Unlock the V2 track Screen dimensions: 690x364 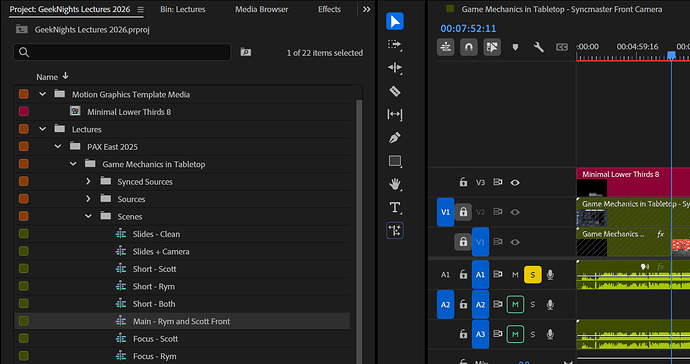[x=463, y=212]
